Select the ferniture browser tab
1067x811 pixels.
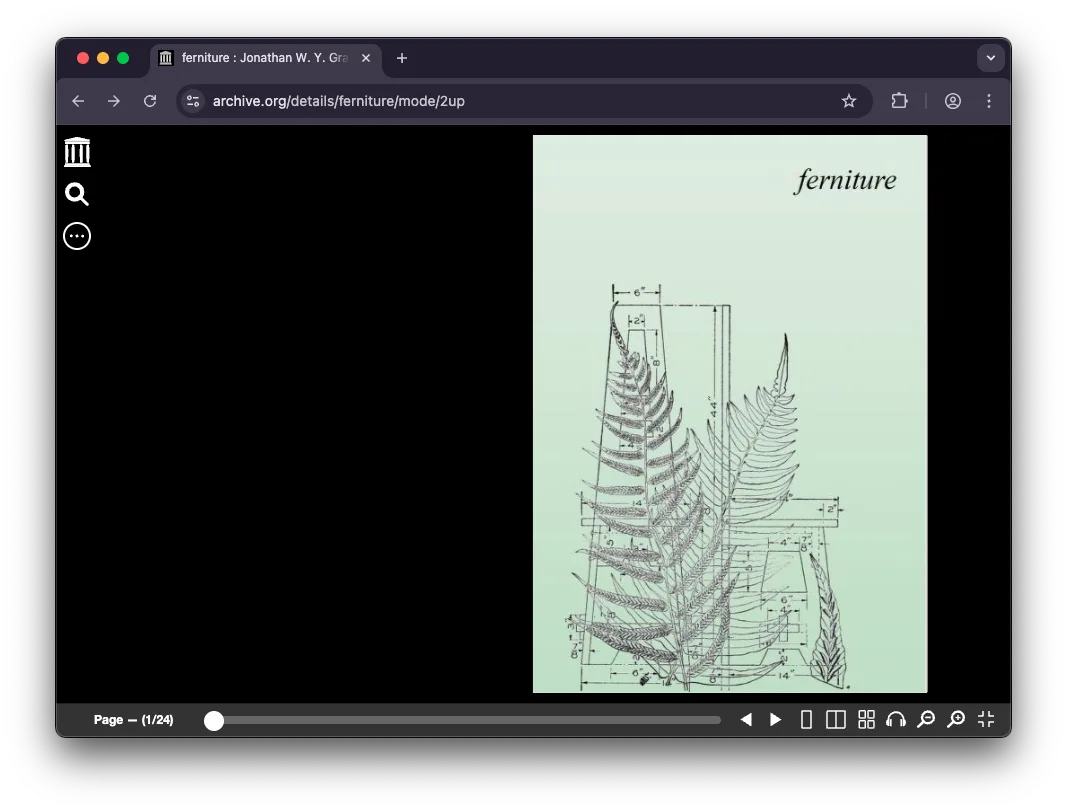pyautogui.click(x=264, y=58)
